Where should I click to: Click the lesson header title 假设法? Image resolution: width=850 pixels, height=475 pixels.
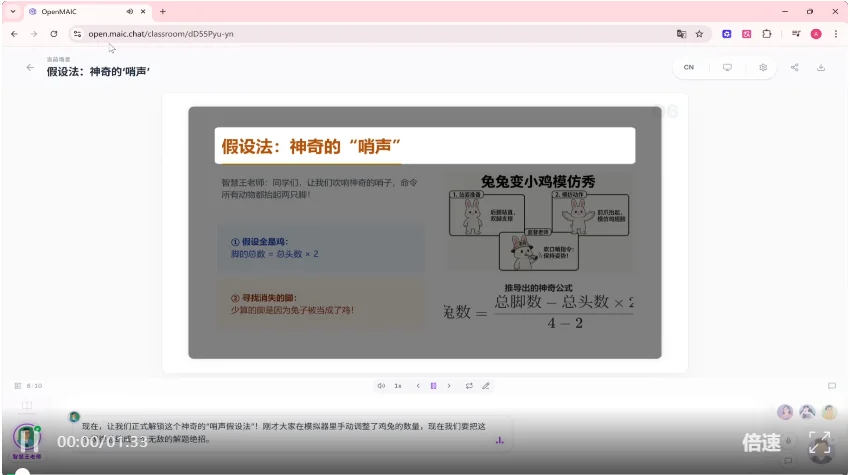coord(98,72)
